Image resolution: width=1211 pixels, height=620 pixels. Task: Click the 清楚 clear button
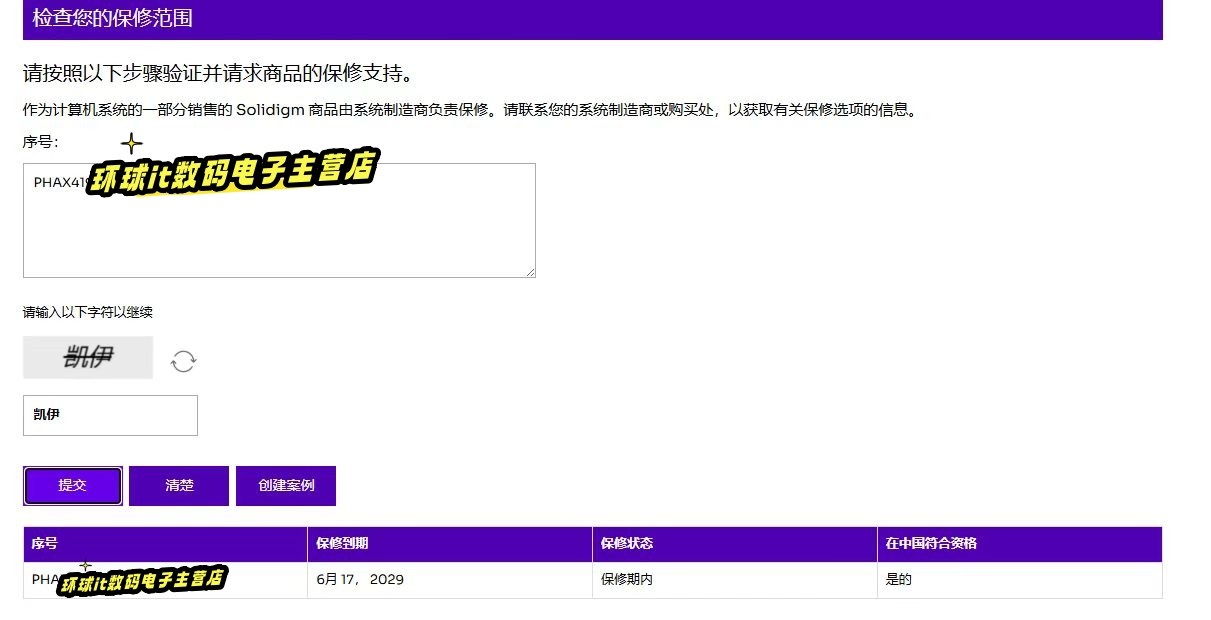point(179,486)
